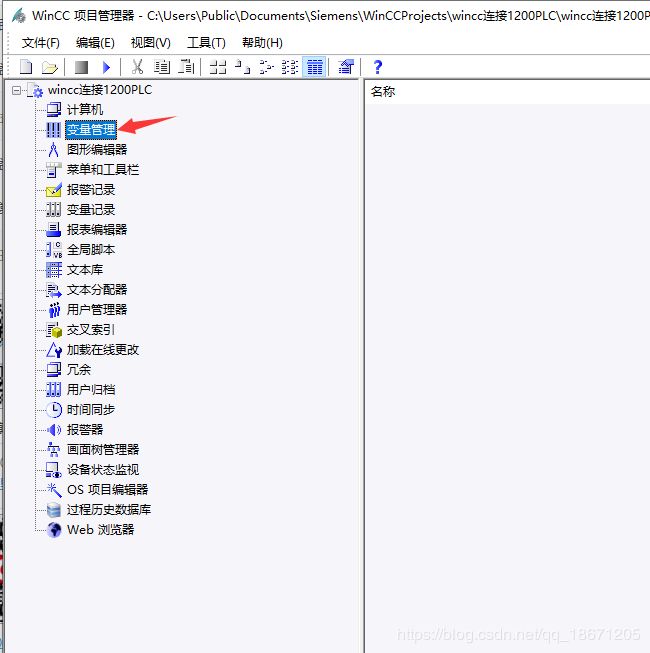Open the 工具(T) menu

[x=206, y=42]
